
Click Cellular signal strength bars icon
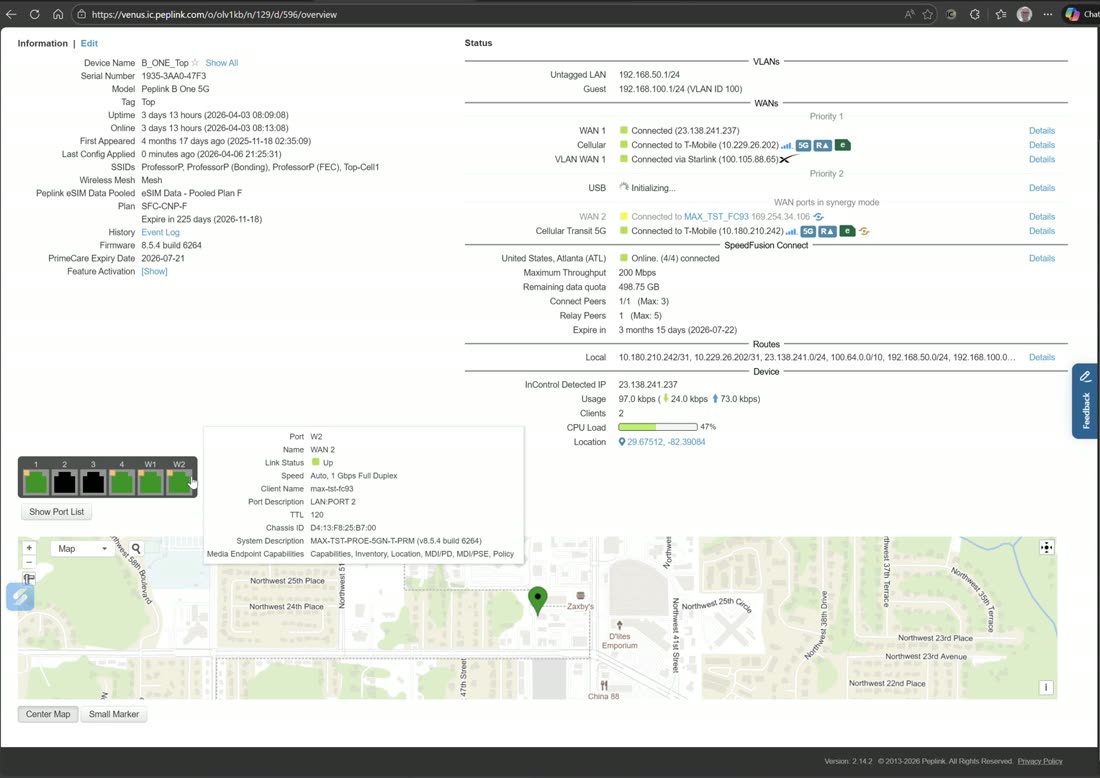coord(786,146)
